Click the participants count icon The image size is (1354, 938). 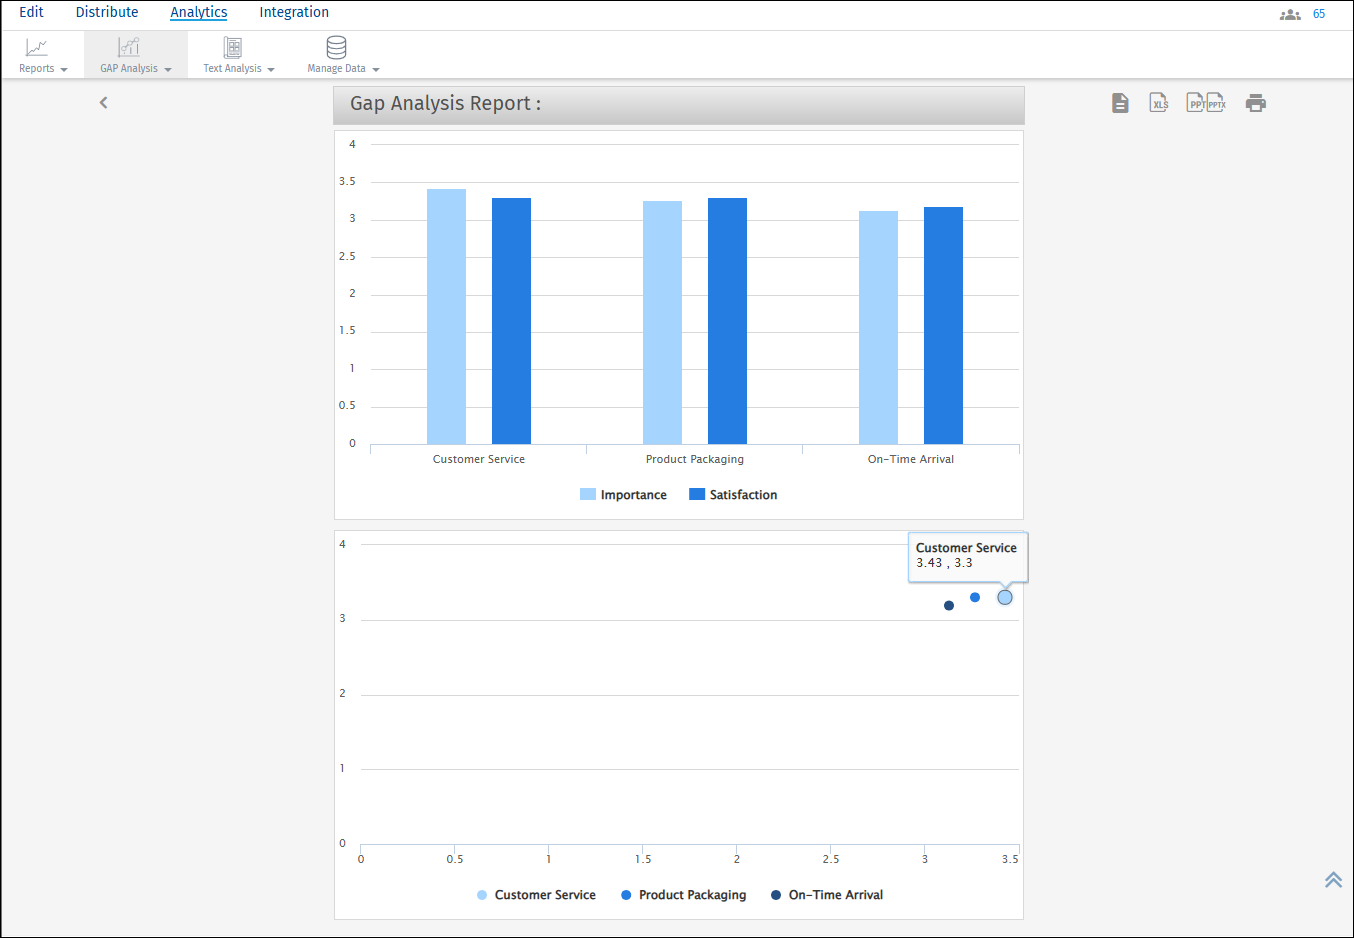click(1290, 13)
